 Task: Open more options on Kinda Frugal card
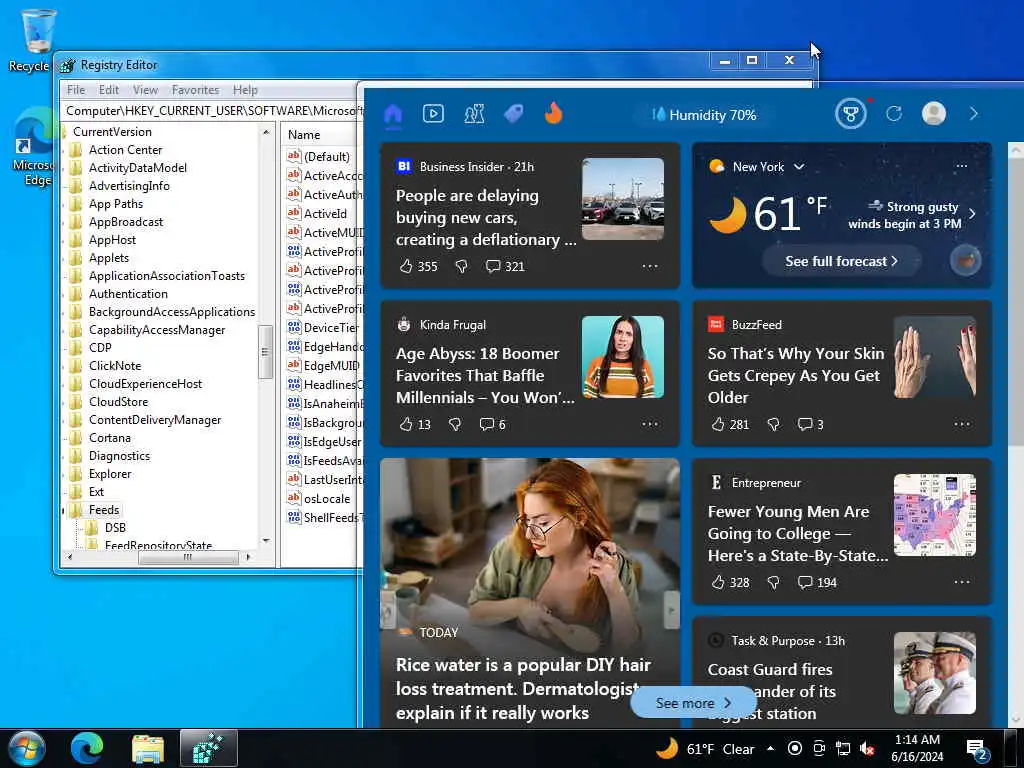650,424
